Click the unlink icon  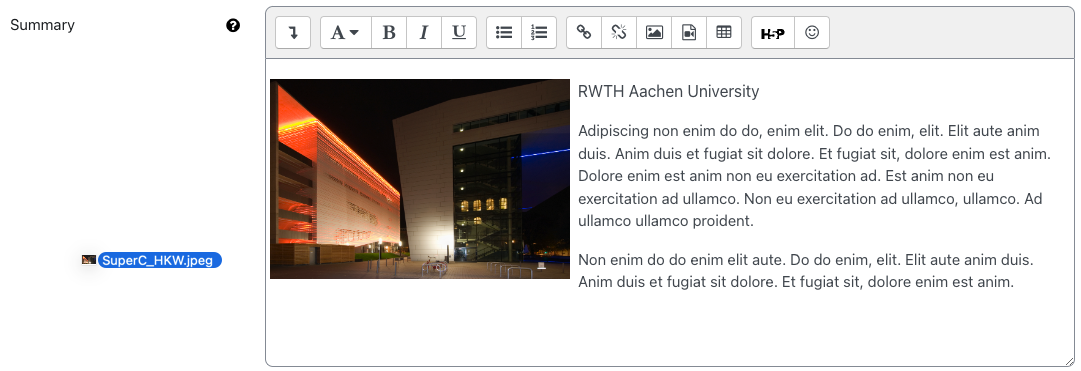619,32
